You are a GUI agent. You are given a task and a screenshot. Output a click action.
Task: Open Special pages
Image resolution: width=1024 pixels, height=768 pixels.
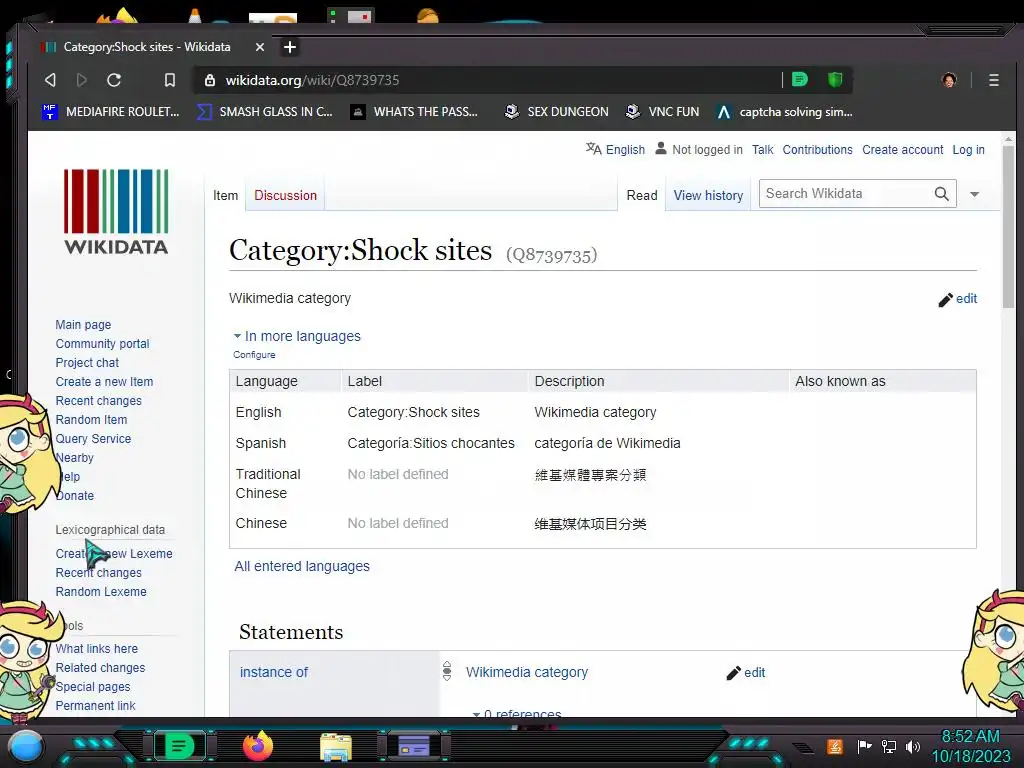tap(92, 686)
